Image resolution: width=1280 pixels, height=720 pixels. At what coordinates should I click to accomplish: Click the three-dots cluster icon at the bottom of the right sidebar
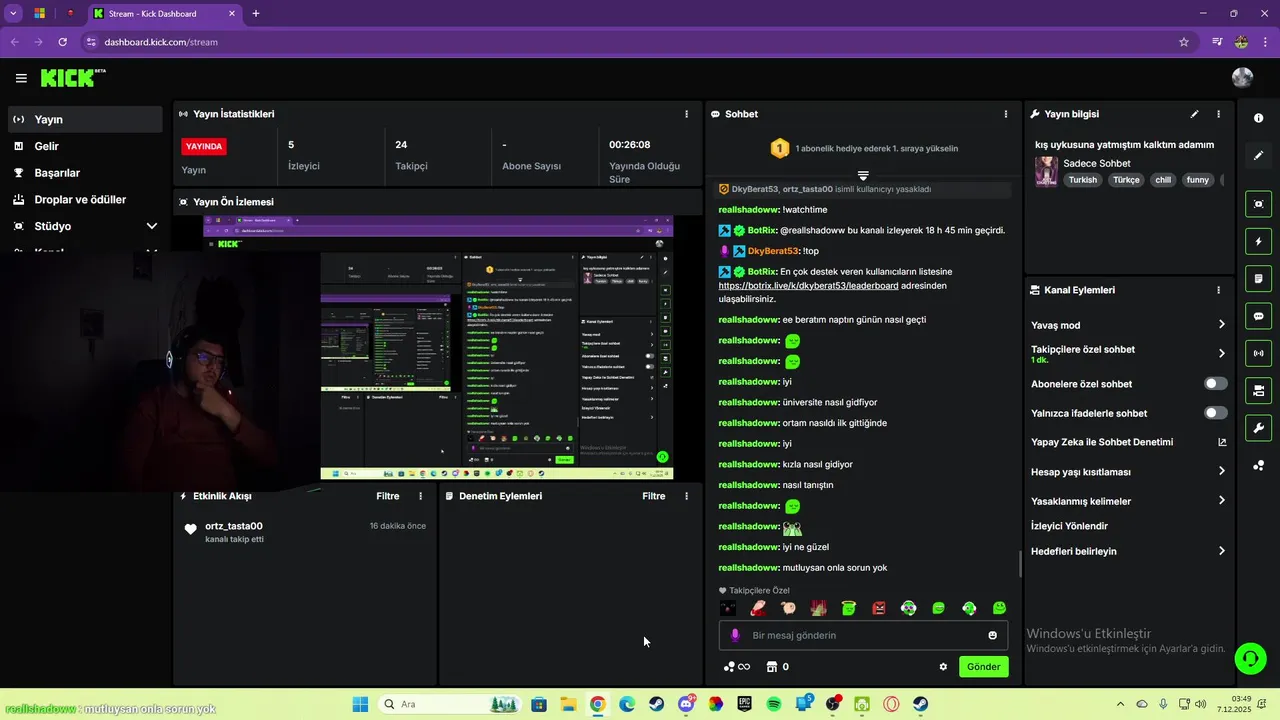coord(1258,466)
